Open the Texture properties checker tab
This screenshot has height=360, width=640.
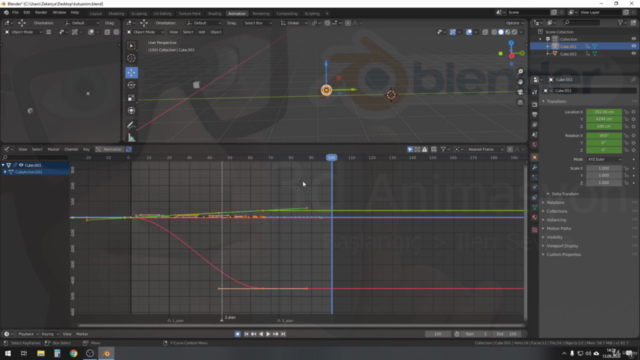535,230
